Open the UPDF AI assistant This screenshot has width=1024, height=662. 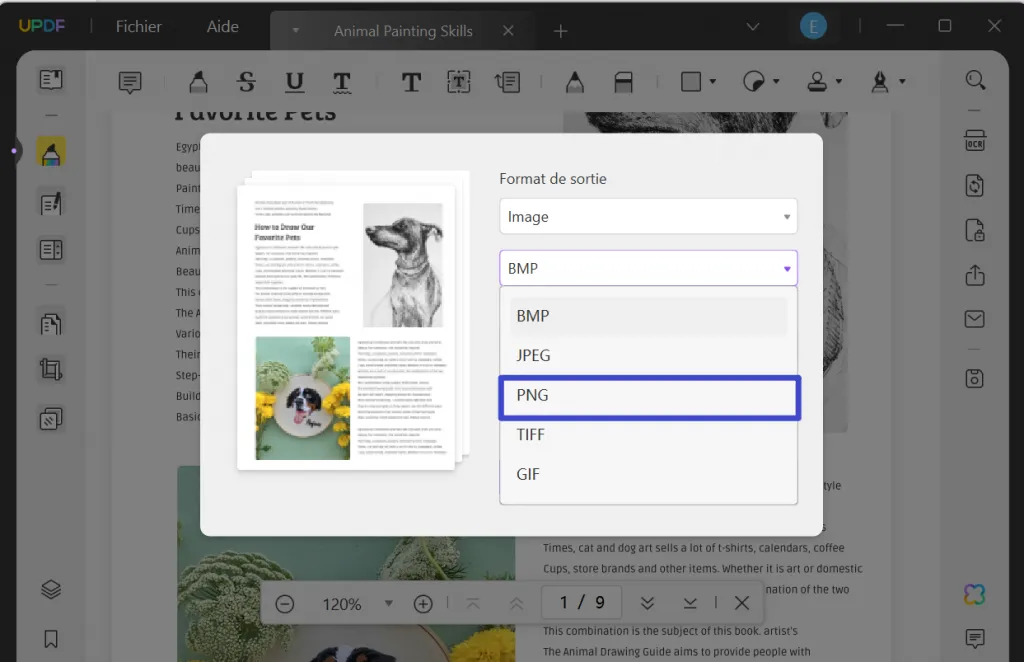pyautogui.click(x=975, y=594)
